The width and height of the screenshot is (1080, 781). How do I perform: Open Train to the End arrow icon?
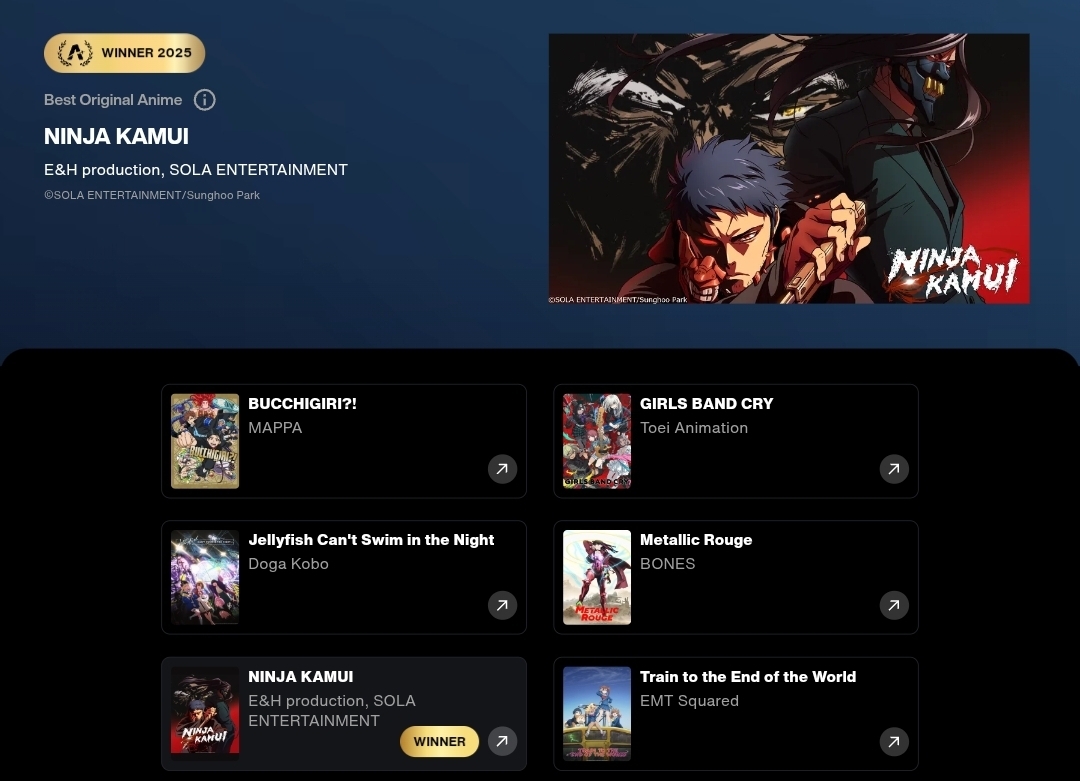[x=894, y=742]
